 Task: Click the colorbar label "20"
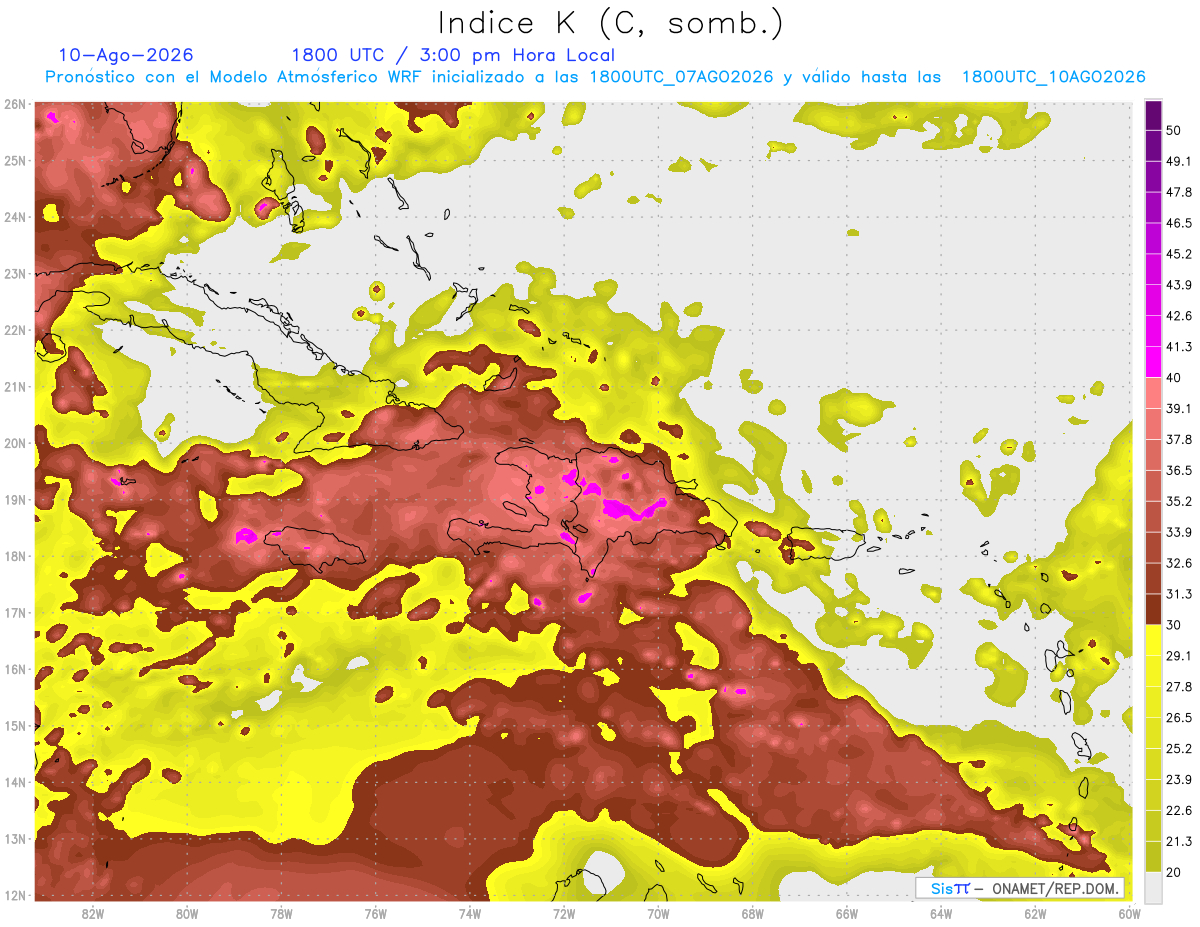click(x=1174, y=872)
